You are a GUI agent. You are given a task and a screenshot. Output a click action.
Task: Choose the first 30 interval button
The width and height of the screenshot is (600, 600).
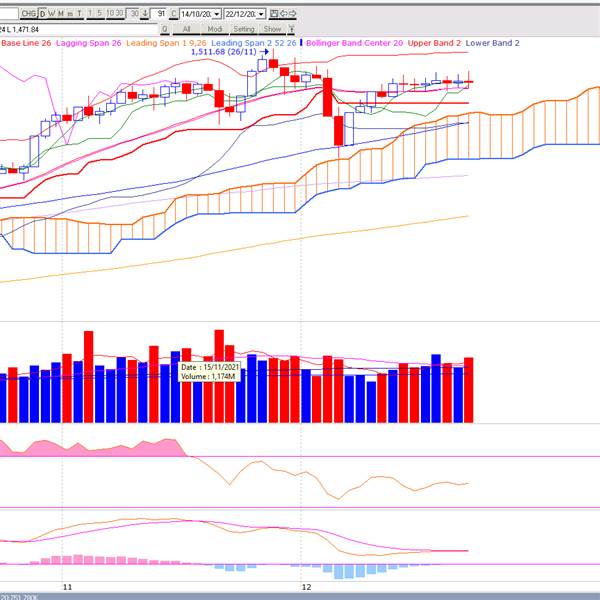point(120,13)
